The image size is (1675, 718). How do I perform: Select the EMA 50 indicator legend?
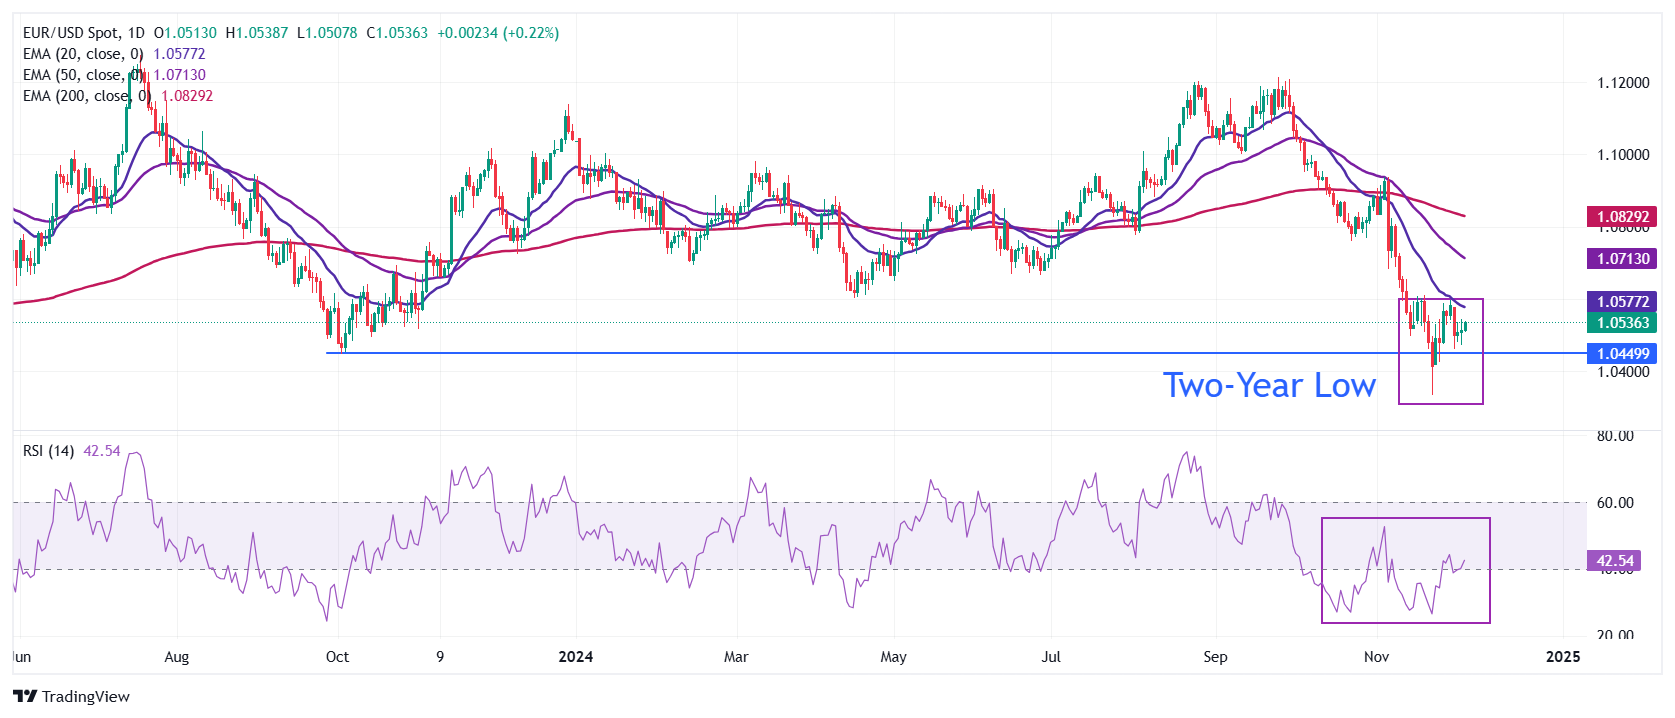83,75
